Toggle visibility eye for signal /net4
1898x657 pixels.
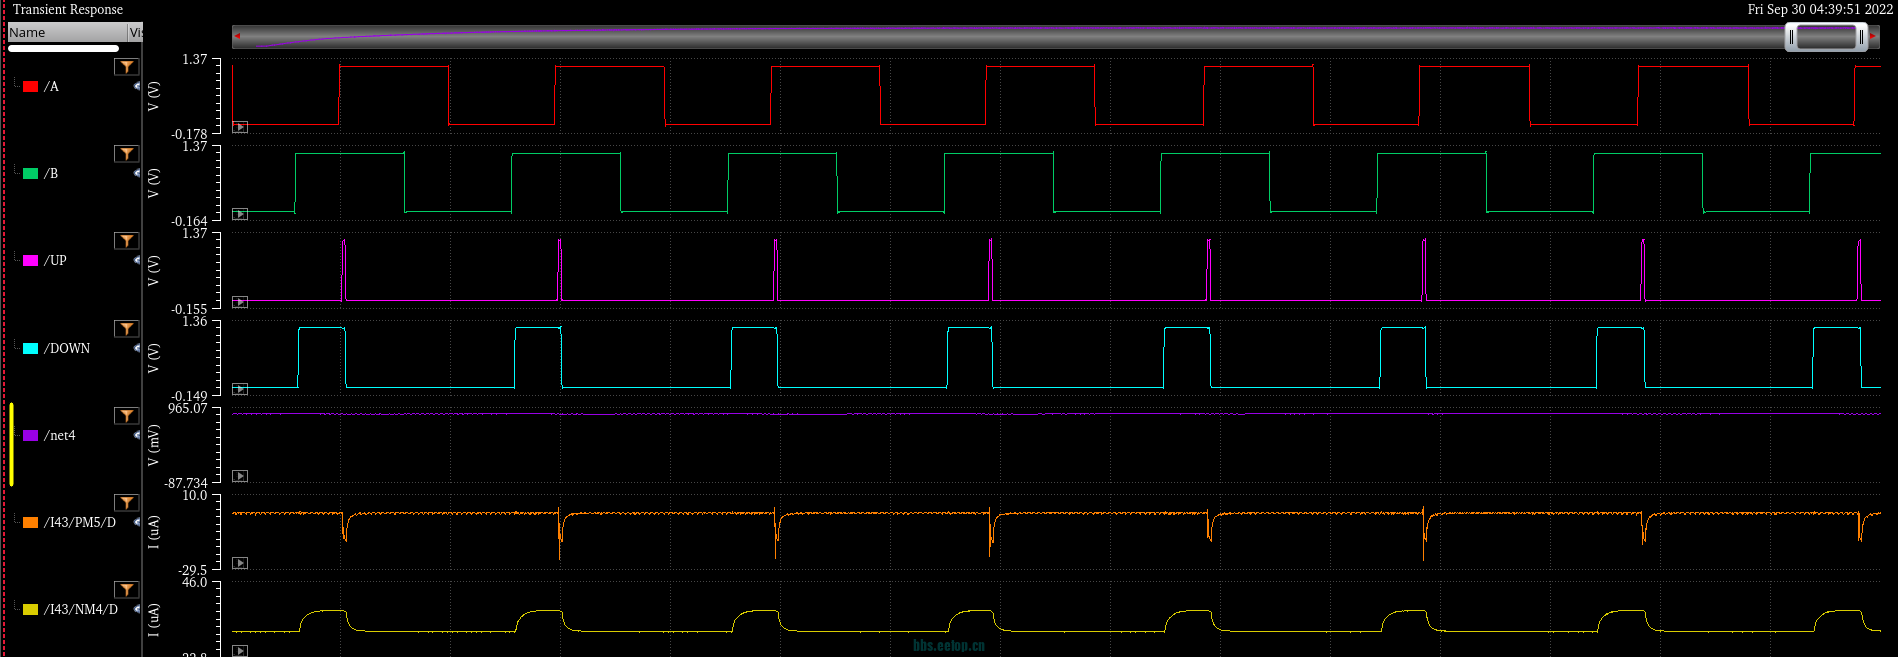[137, 435]
